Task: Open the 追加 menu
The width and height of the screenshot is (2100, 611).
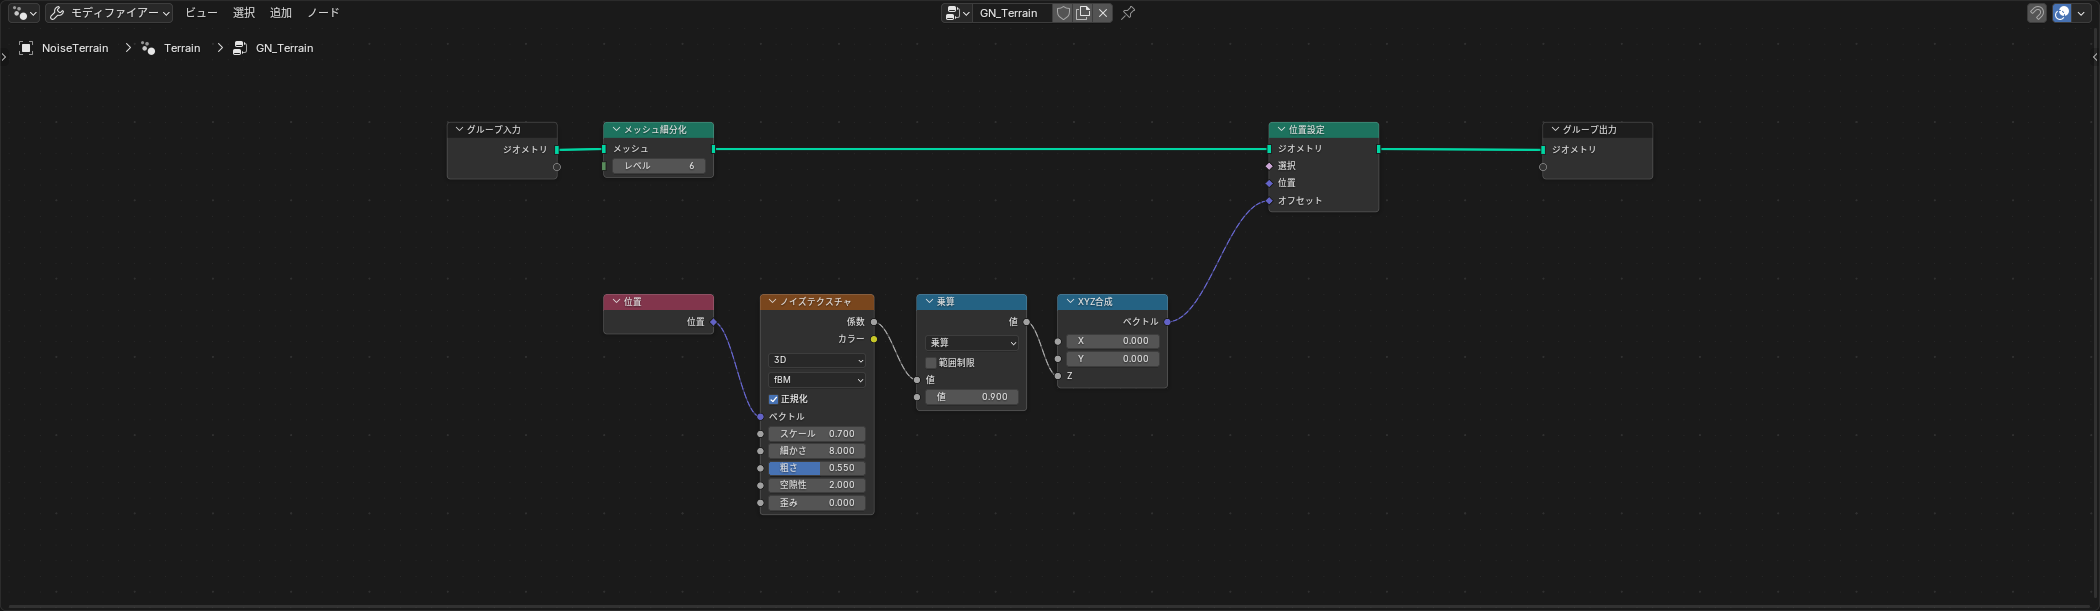Action: click(281, 13)
